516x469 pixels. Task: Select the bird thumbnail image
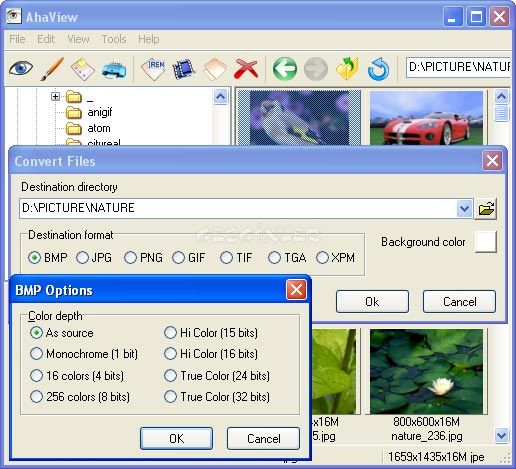click(x=299, y=117)
